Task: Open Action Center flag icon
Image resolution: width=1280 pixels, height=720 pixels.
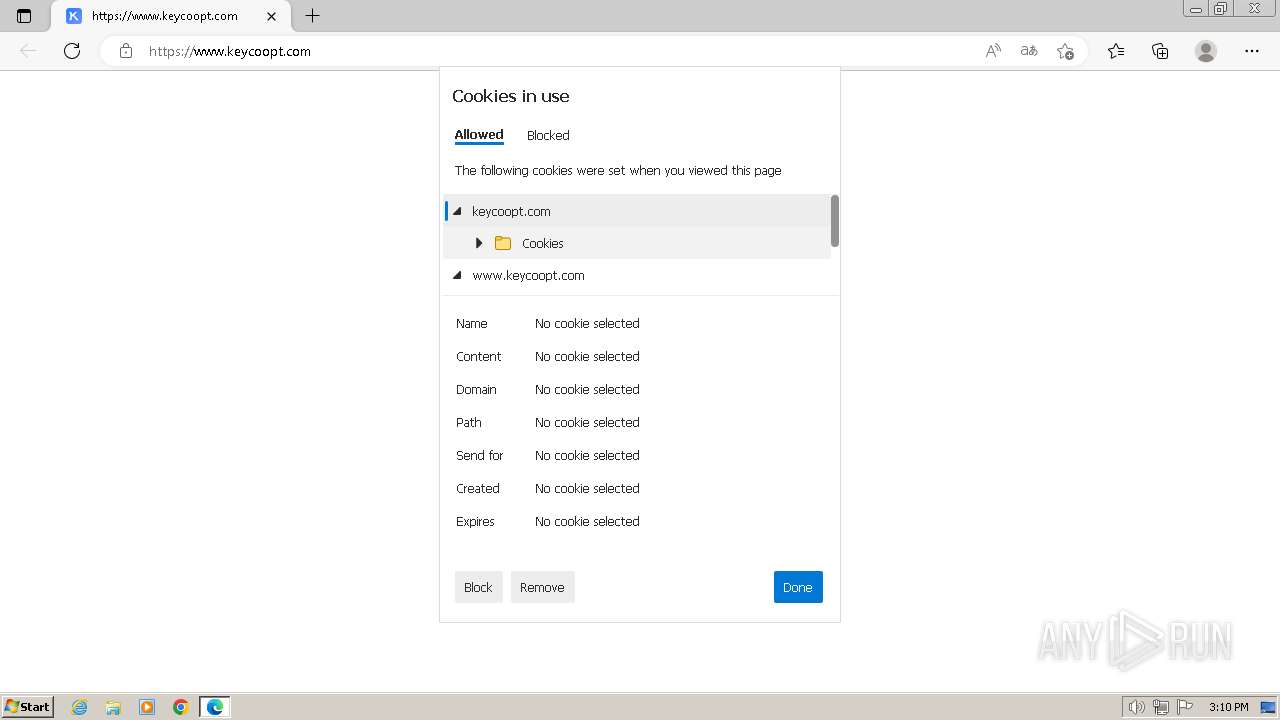Action: [x=1184, y=707]
